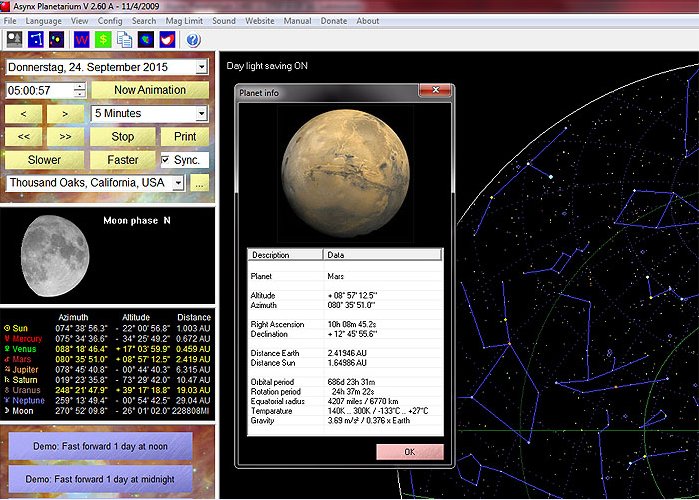The width and height of the screenshot is (699, 500).
Task: Open the Thousand Oaks location dropdown
Action: click(x=178, y=183)
